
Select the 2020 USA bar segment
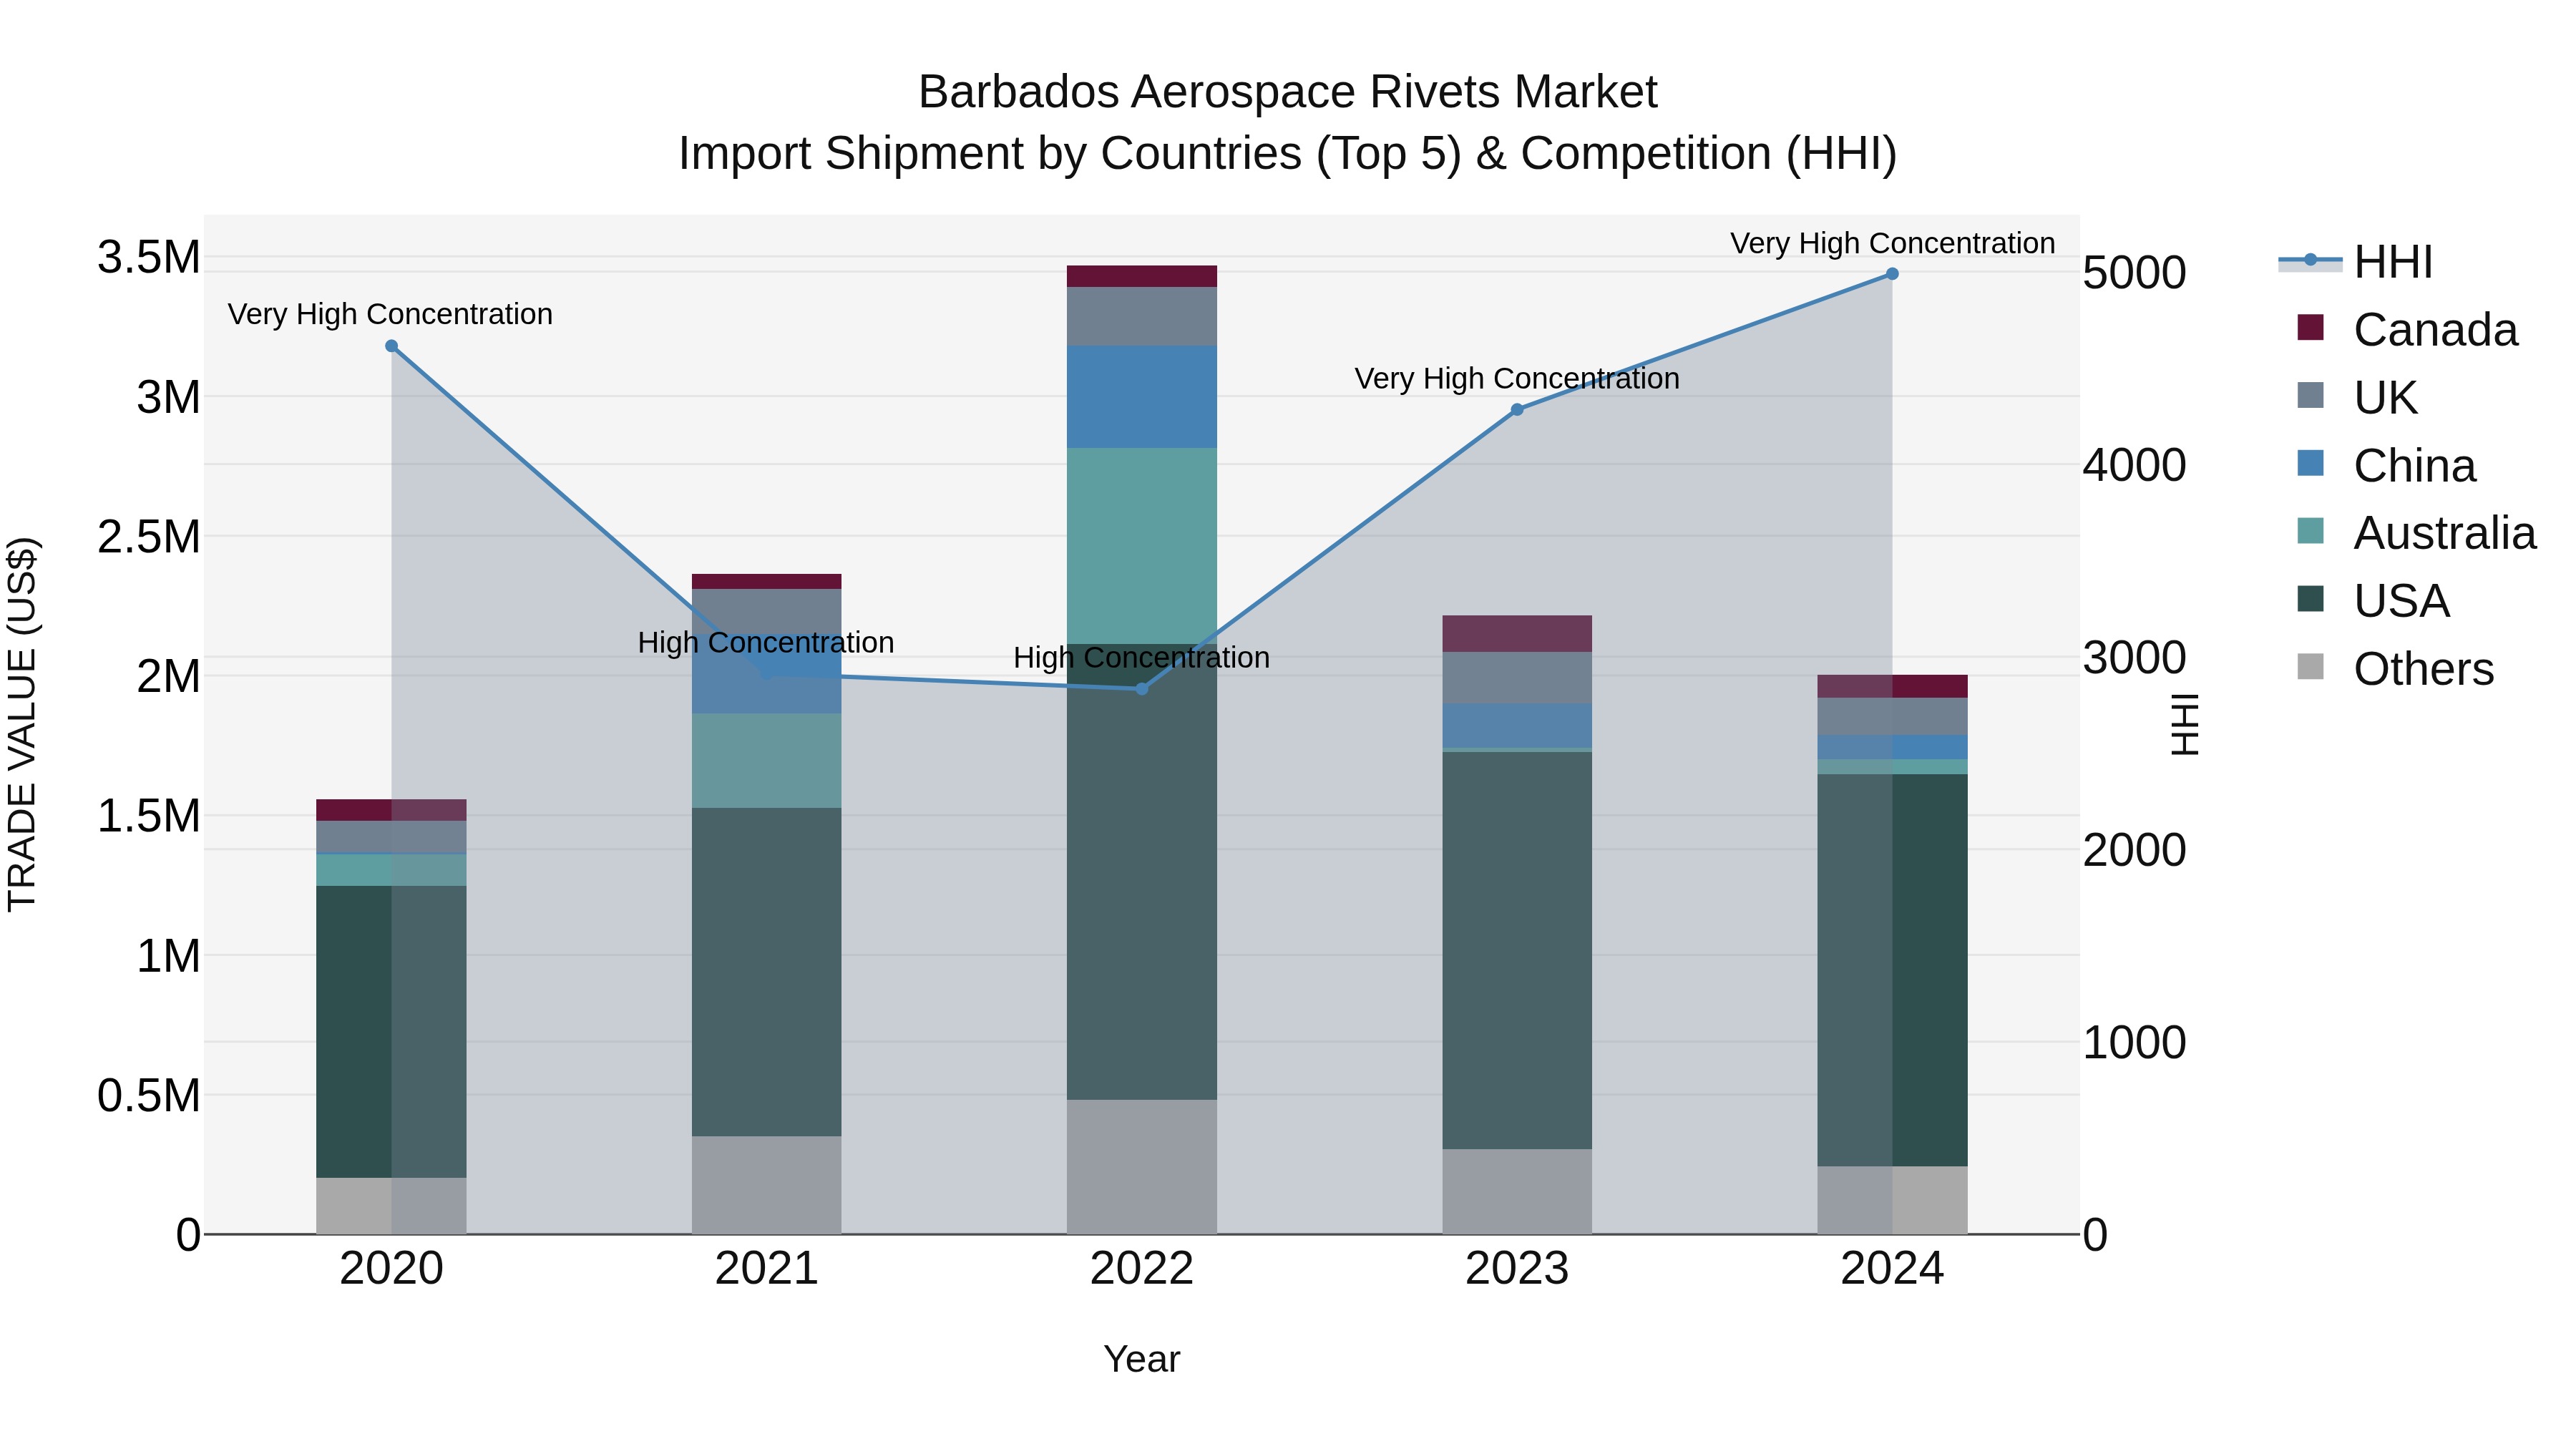coord(392,1032)
